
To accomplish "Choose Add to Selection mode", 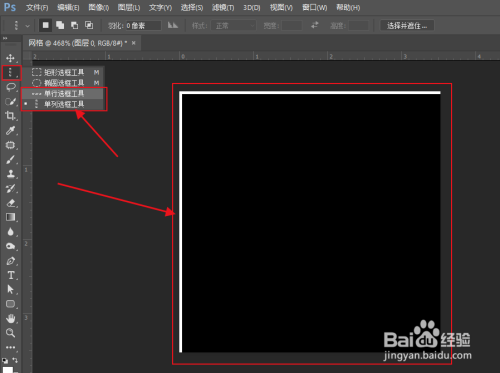I will click(x=60, y=25).
